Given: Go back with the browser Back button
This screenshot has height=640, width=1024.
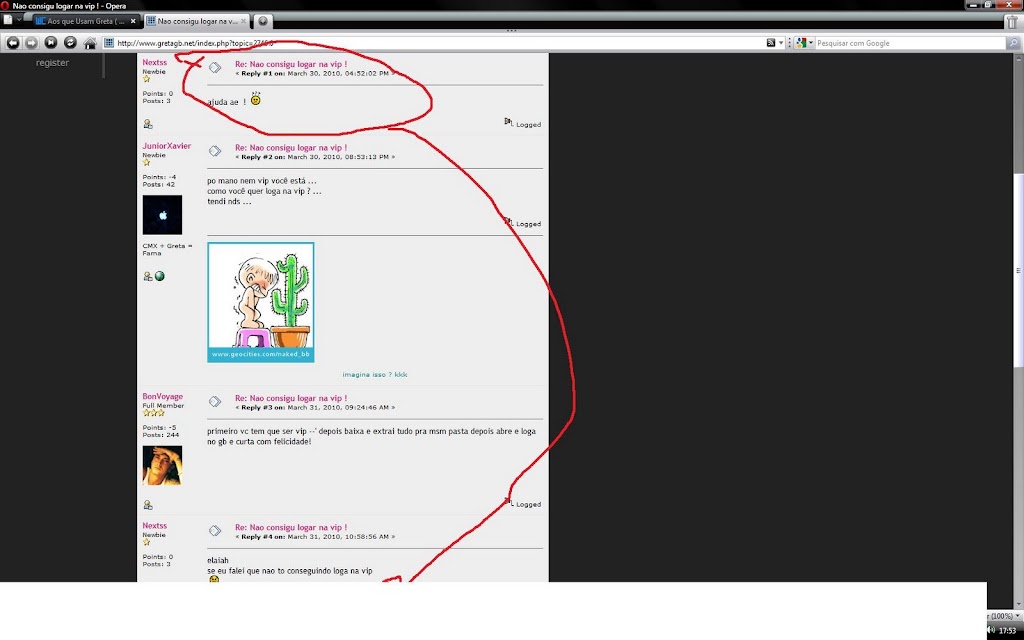Looking at the screenshot, I should pyautogui.click(x=12, y=43).
